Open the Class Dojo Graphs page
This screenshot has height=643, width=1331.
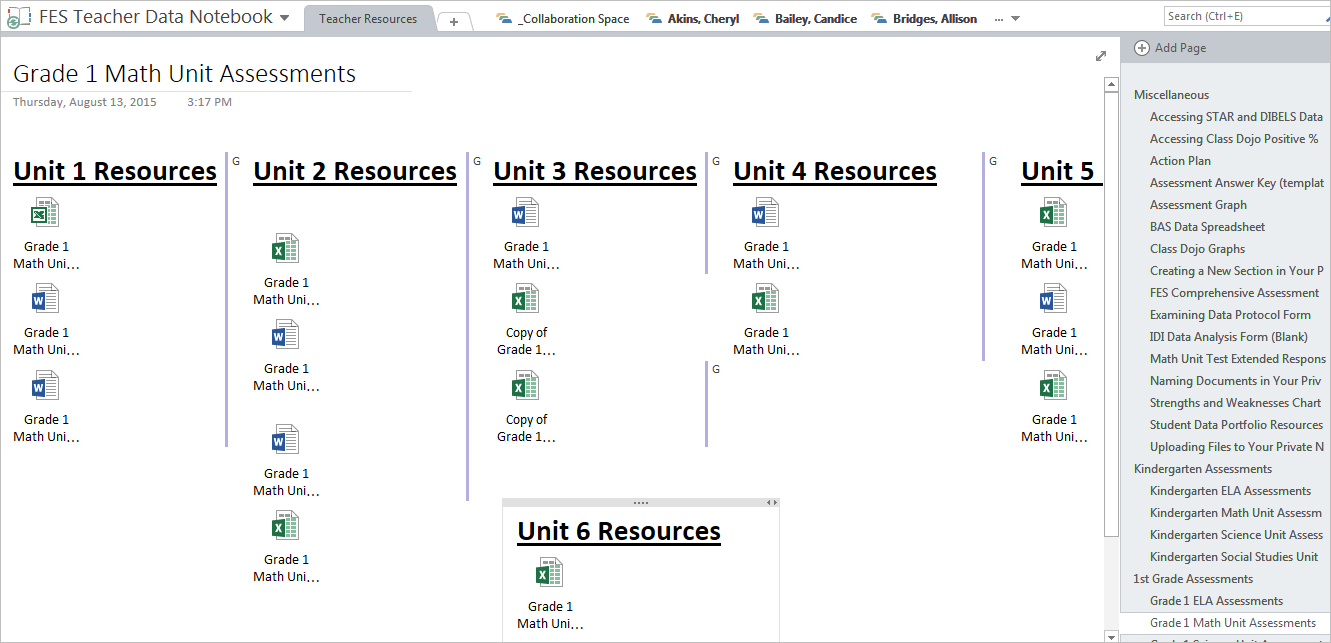click(1197, 249)
